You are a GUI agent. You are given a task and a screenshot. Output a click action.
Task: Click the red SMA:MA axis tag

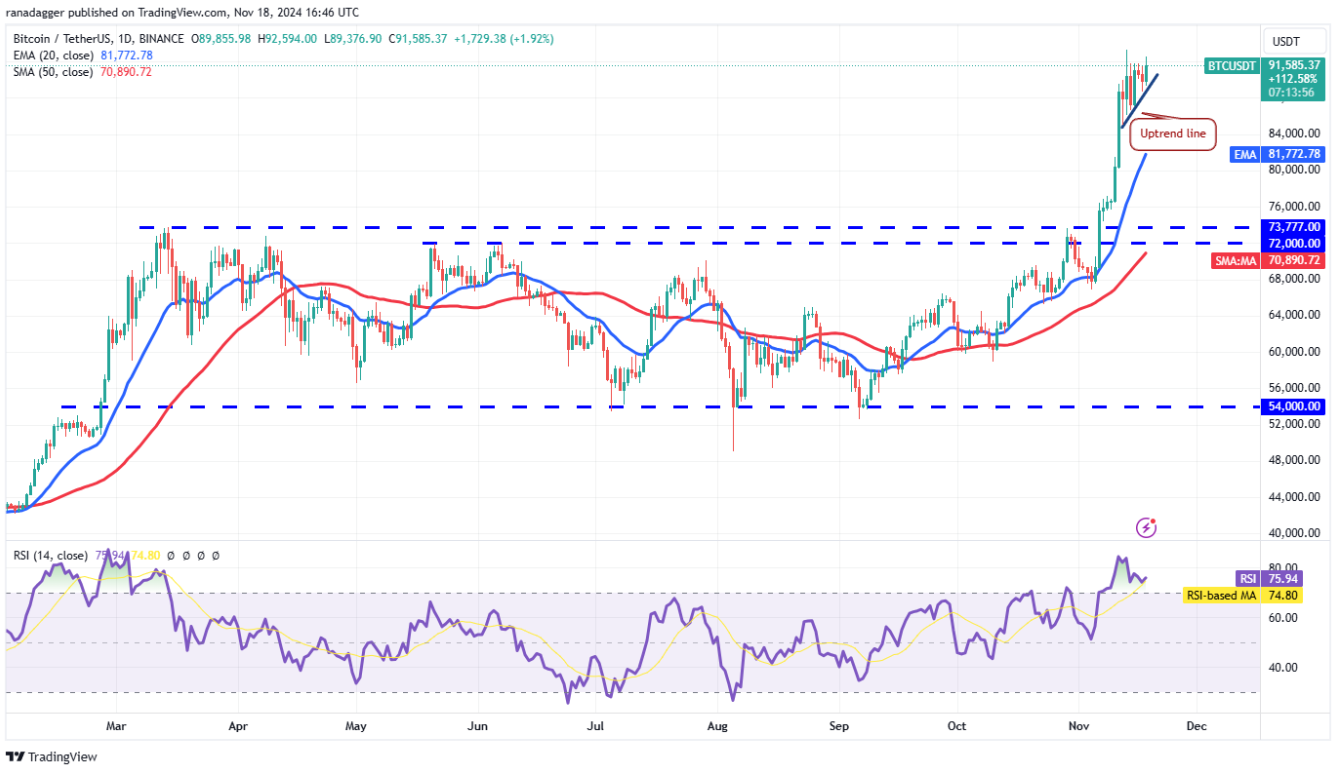(x=1237, y=259)
